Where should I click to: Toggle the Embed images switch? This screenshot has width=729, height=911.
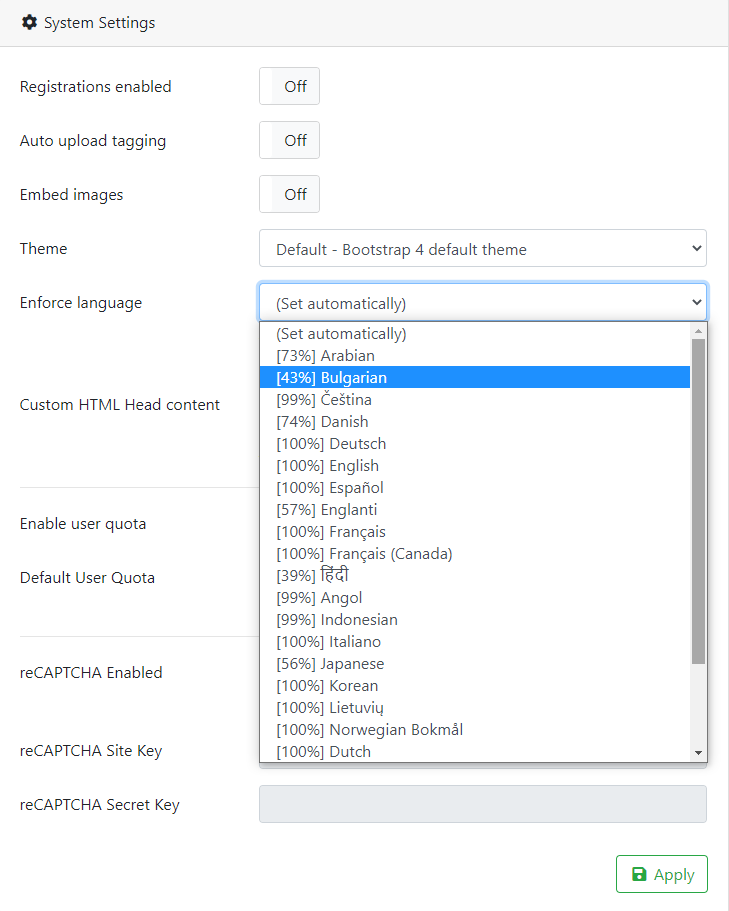click(x=289, y=194)
